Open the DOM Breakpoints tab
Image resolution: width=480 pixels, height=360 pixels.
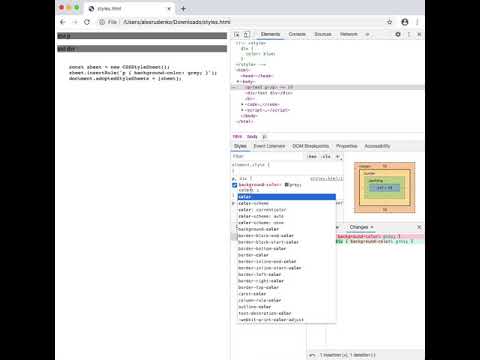point(311,146)
